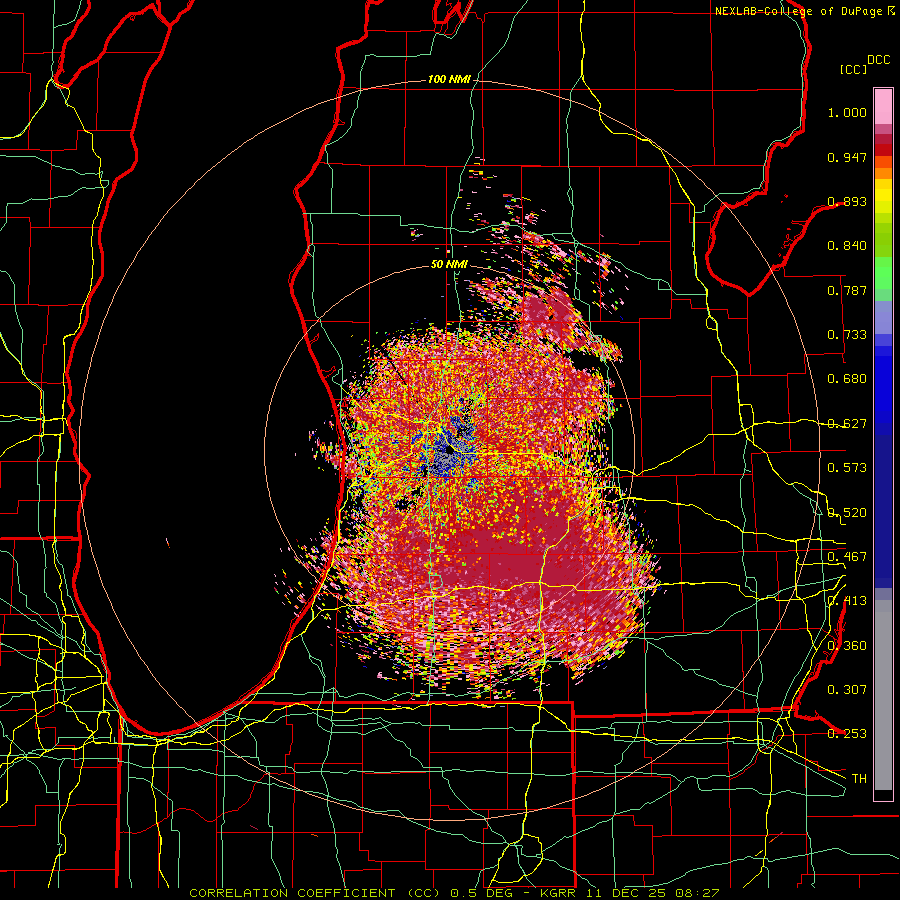
Task: Click the blue radar site center in the echoes
Action: coord(448,451)
